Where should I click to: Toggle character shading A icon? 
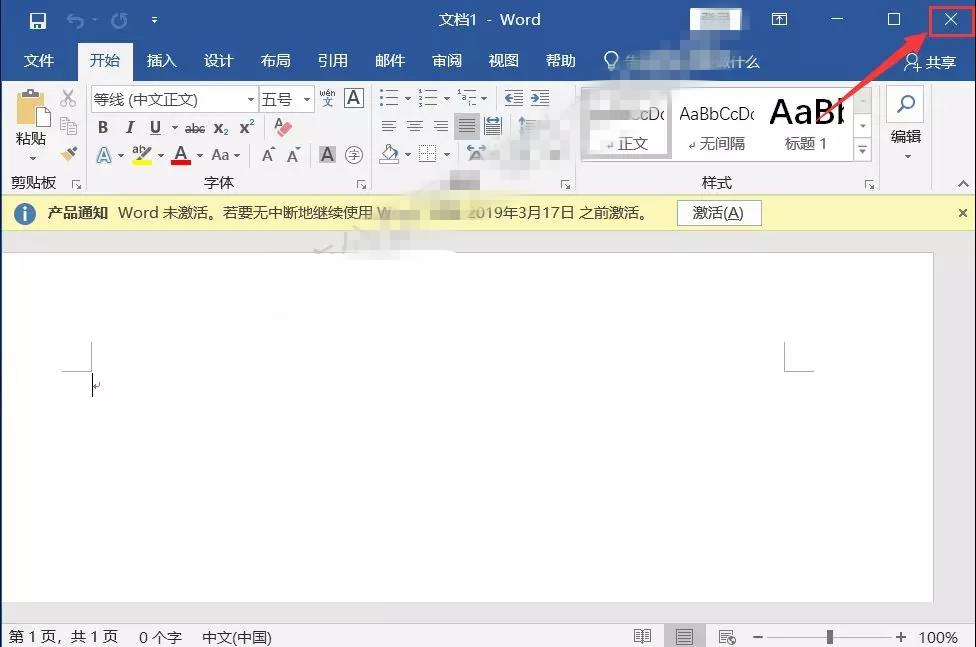pyautogui.click(x=327, y=154)
